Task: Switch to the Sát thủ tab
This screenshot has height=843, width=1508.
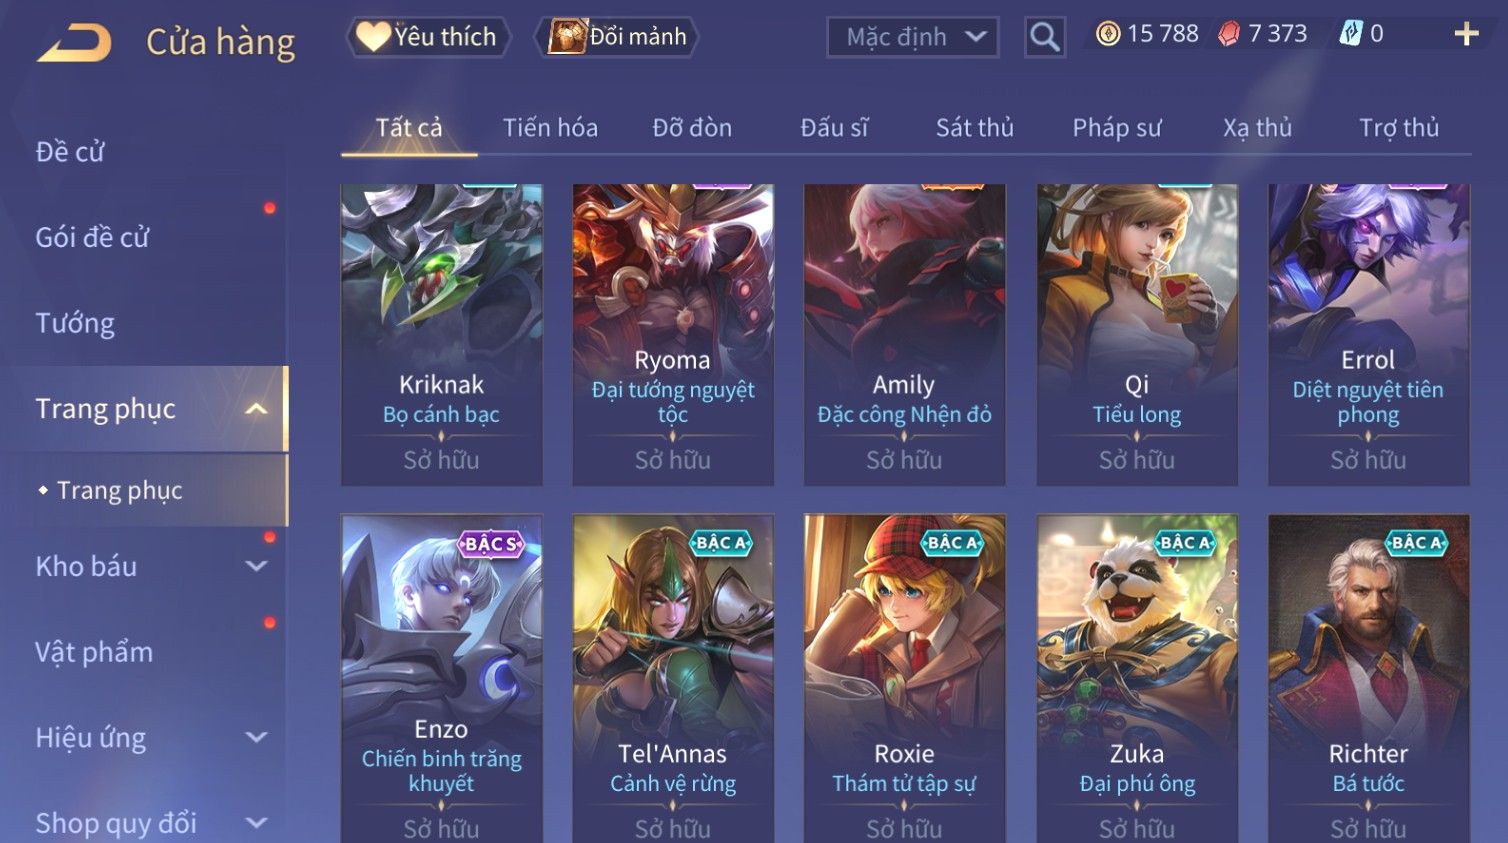Action: click(975, 128)
